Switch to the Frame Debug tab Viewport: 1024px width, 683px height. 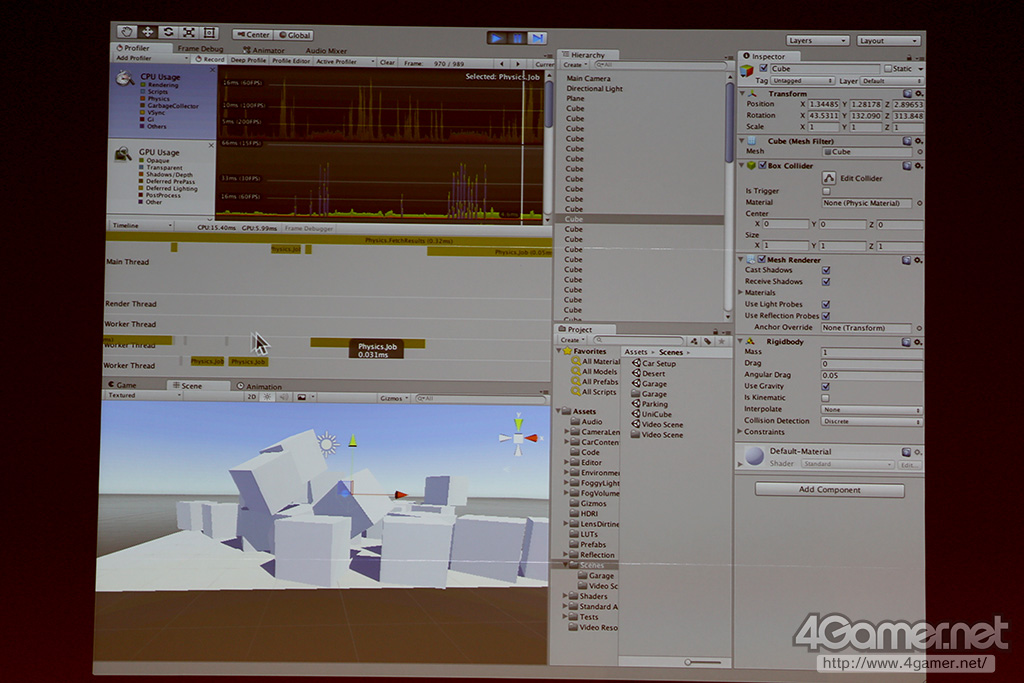(x=200, y=48)
